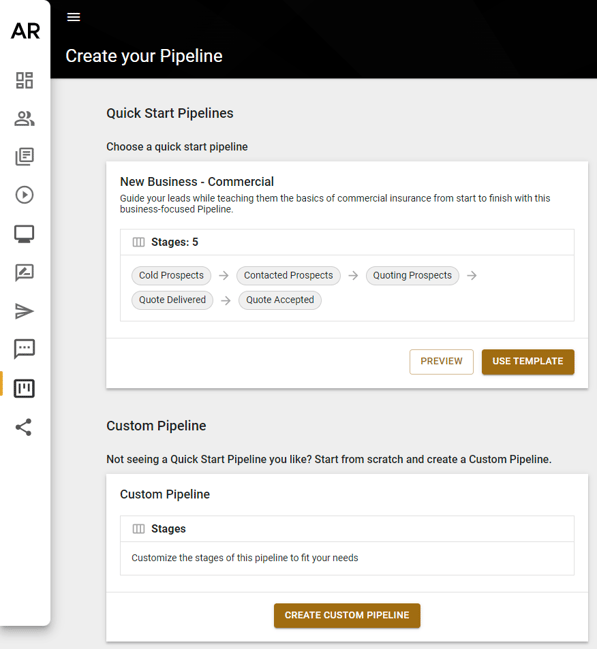Screen dimensions: 597x649
Task: Click the Use Template button
Action: click(528, 361)
